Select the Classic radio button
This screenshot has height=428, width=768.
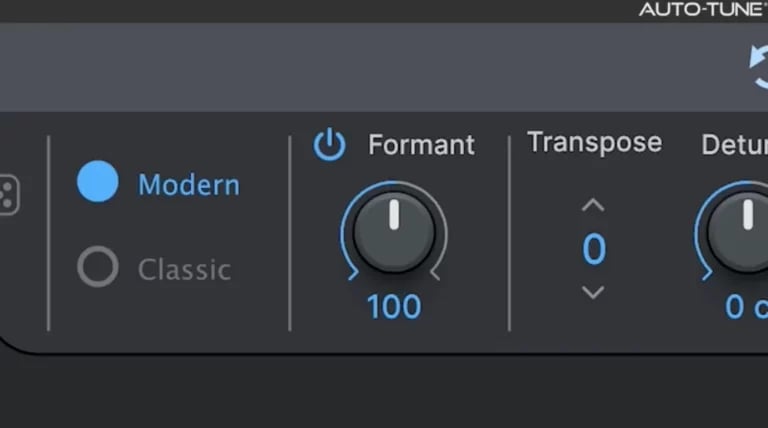coord(98,267)
